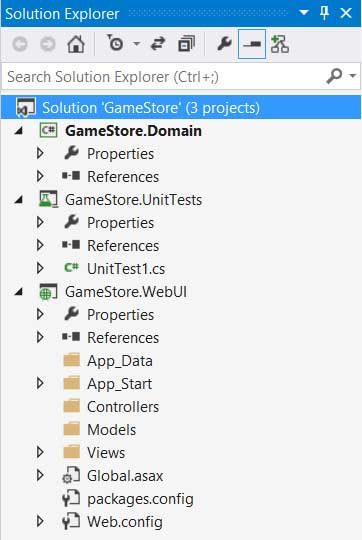Open dropdown arrow next to Pending Changes Filter

click(137, 44)
